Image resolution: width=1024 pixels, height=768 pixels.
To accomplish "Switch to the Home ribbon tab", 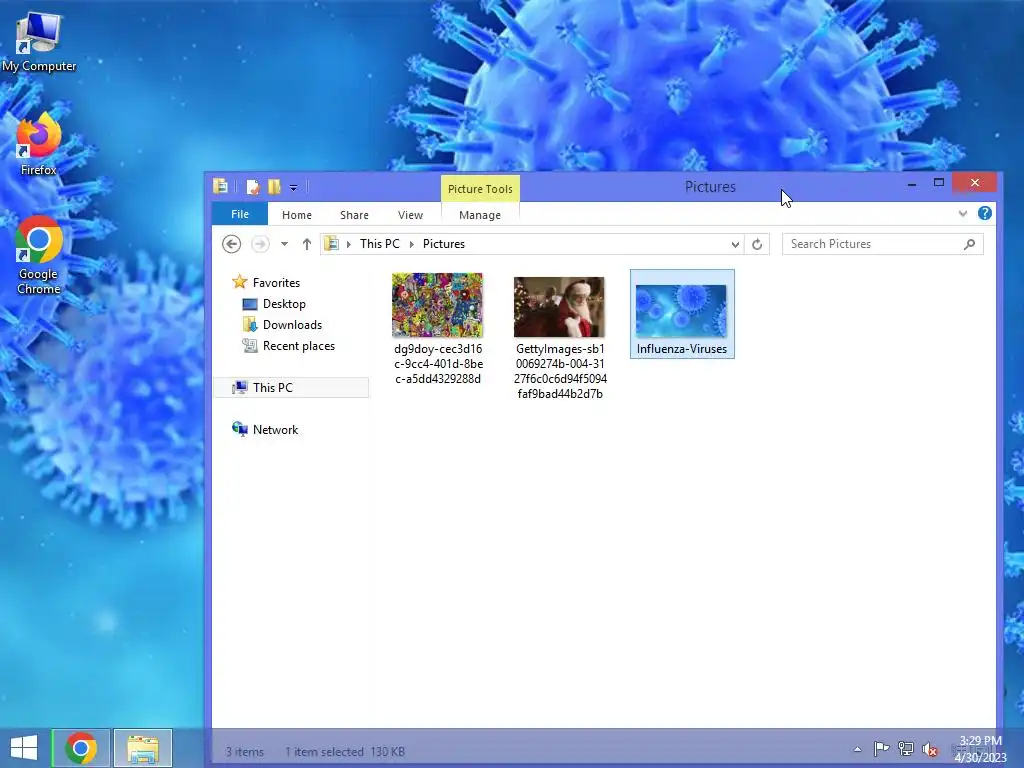I will tap(296, 215).
